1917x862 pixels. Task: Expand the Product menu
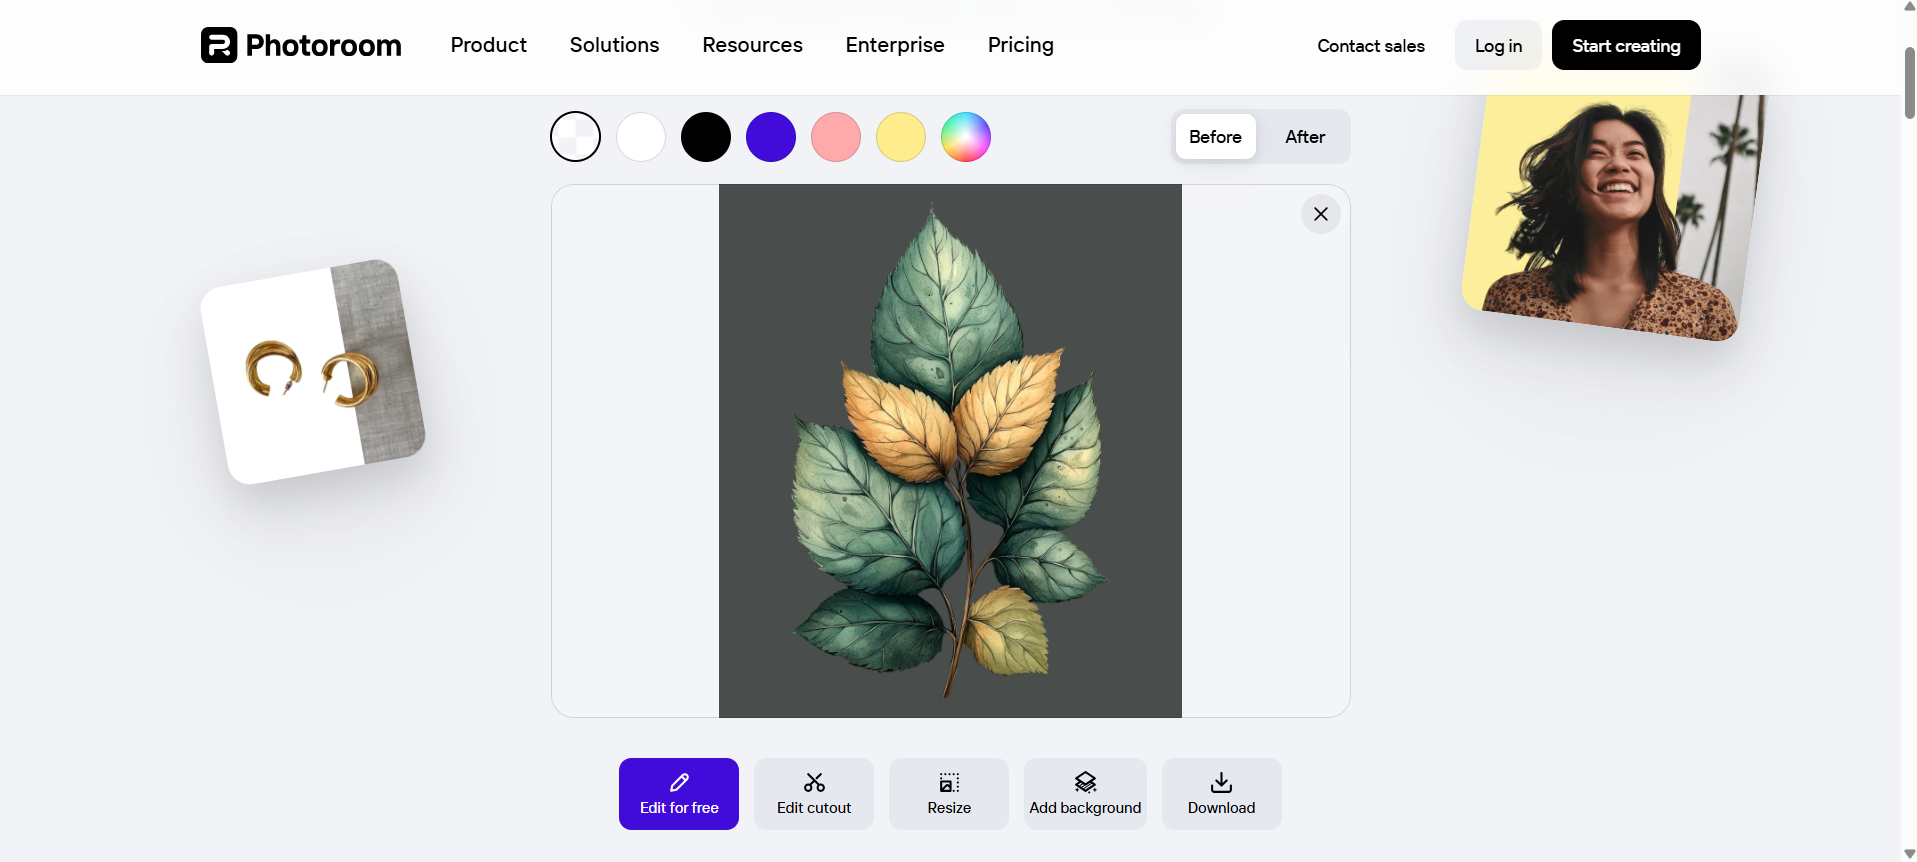488,45
